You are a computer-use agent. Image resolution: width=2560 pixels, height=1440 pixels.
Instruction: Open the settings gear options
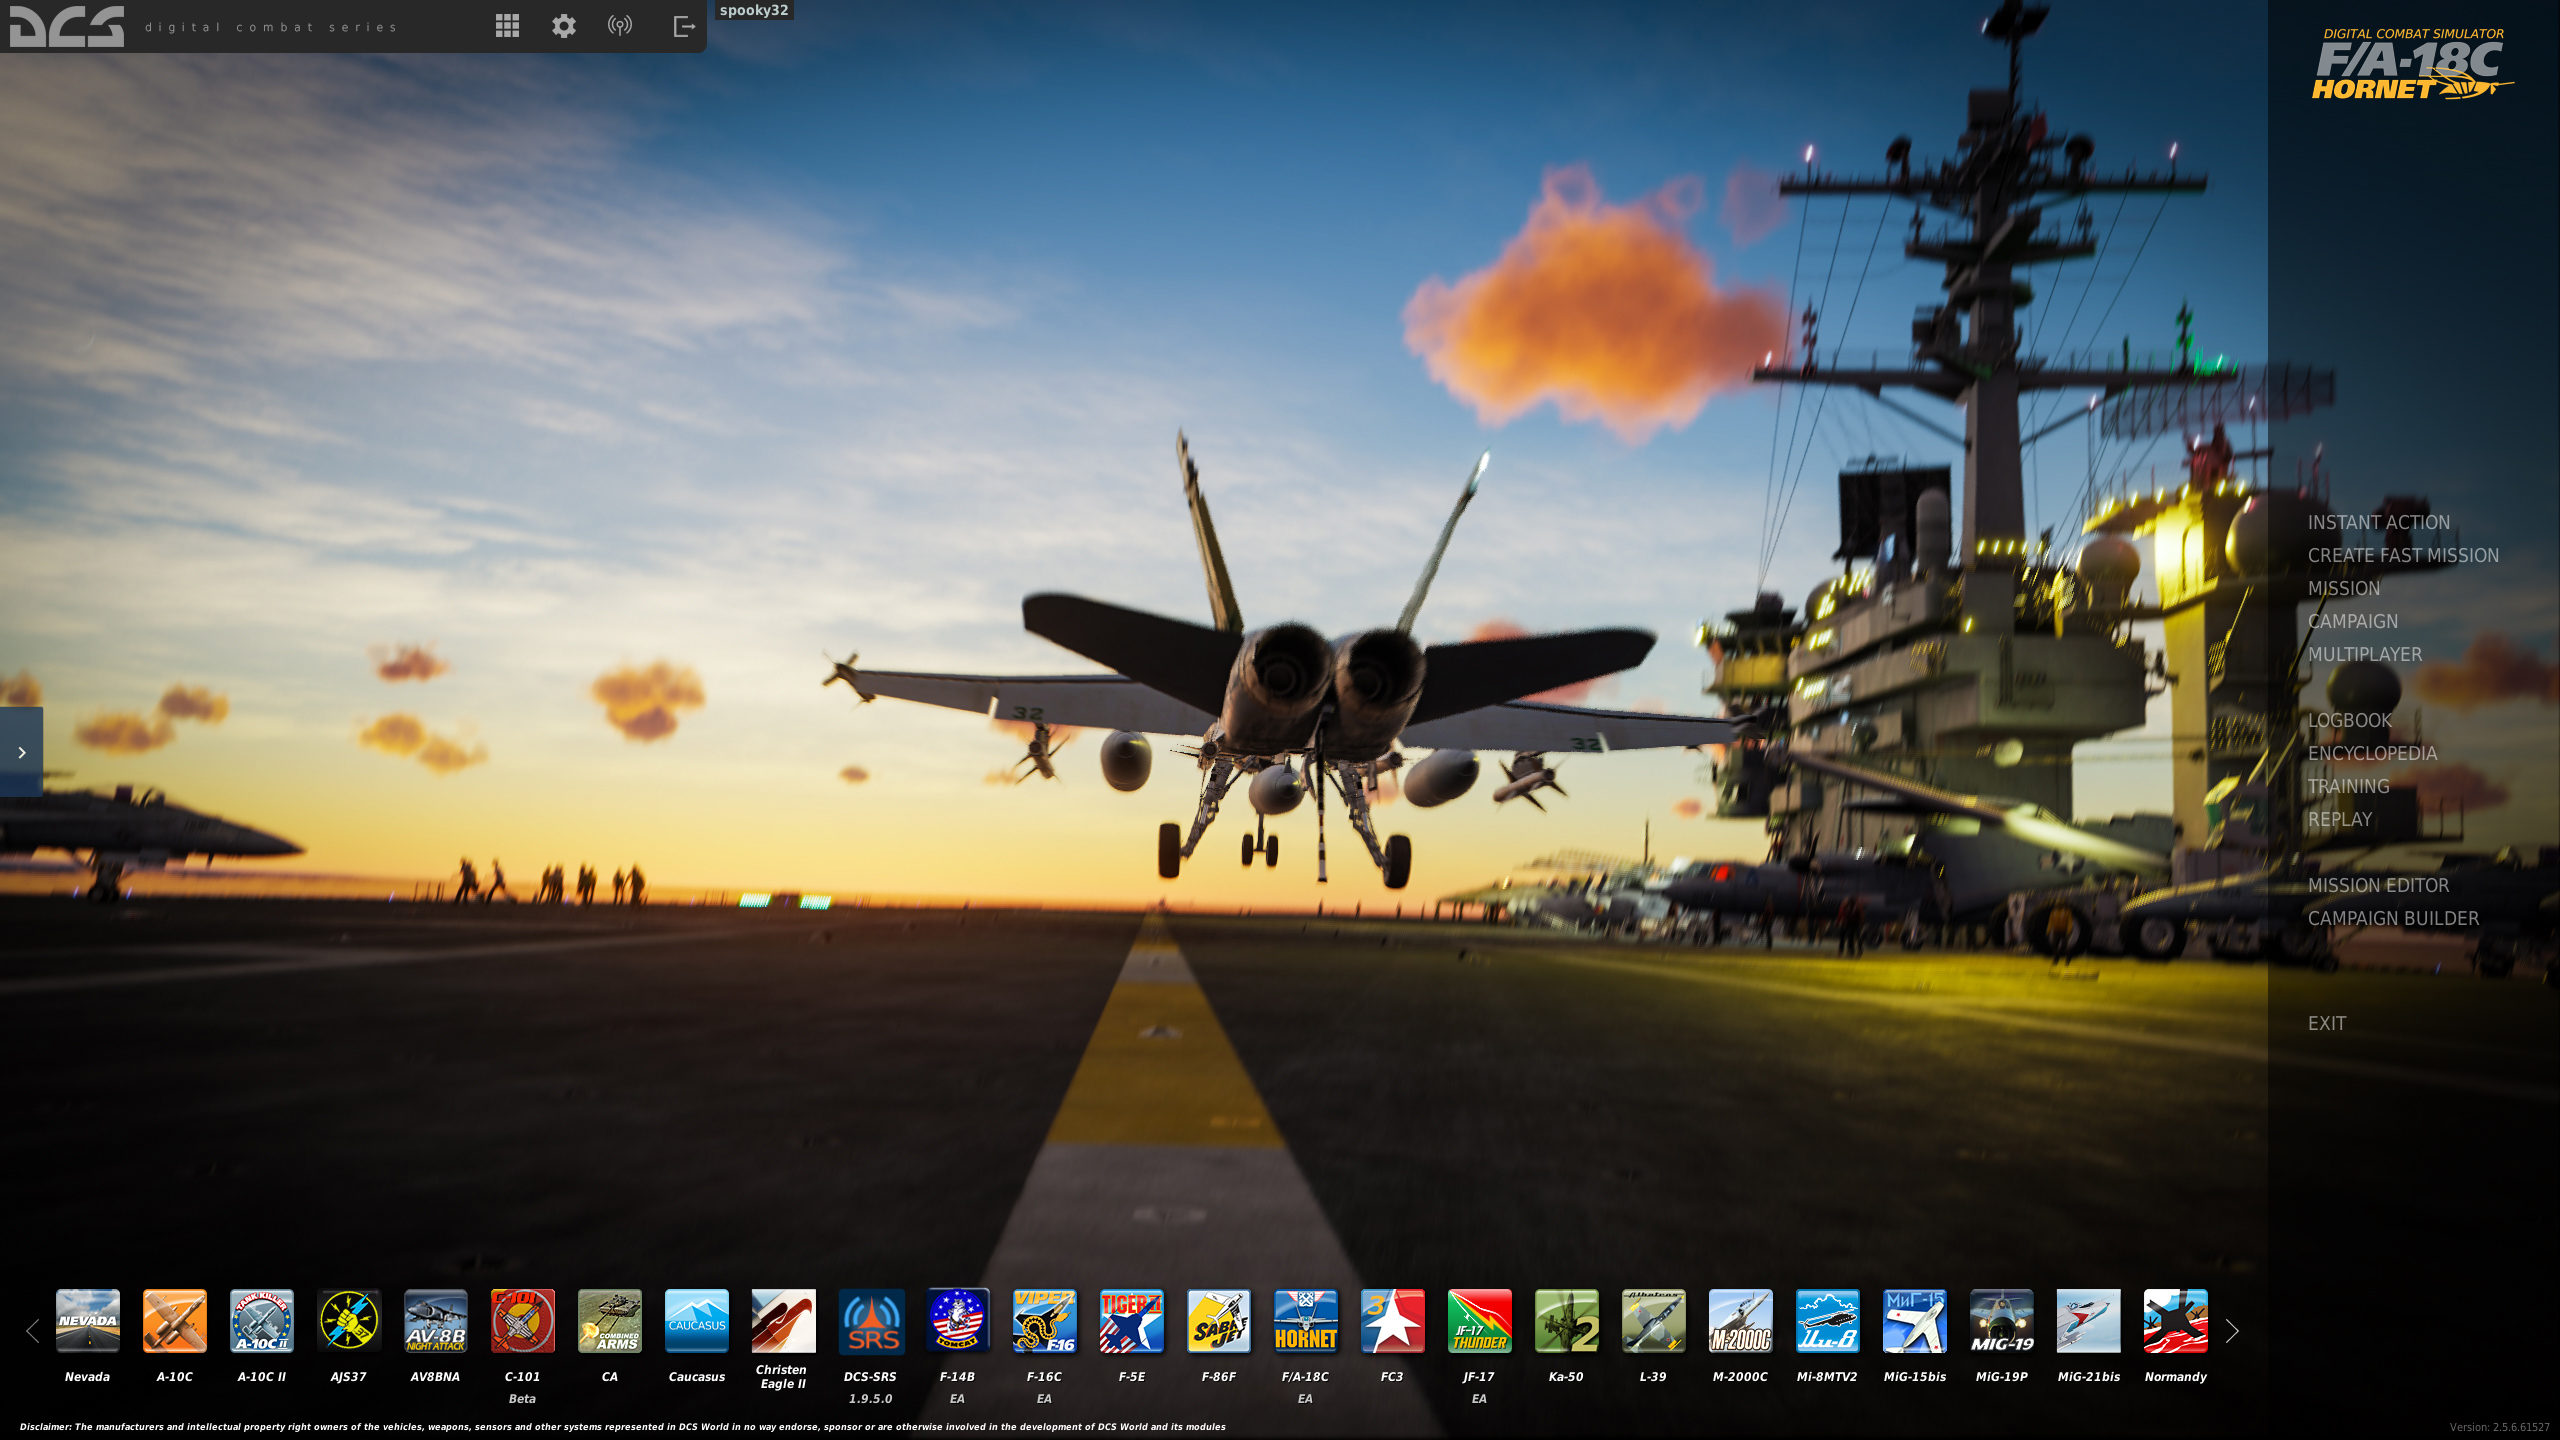[x=564, y=26]
